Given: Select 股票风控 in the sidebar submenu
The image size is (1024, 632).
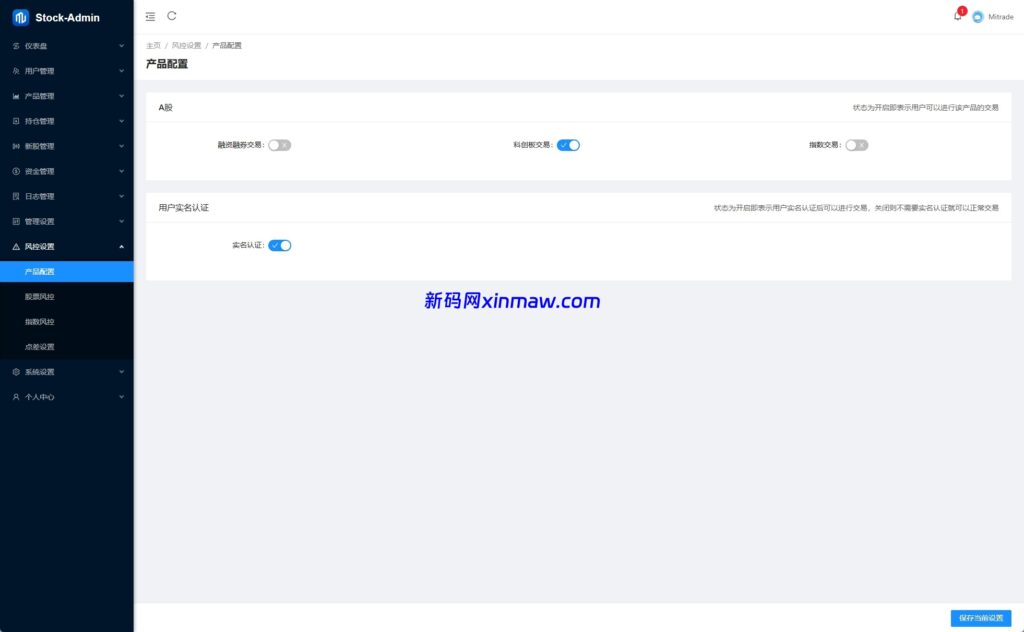Looking at the screenshot, I should (x=40, y=297).
